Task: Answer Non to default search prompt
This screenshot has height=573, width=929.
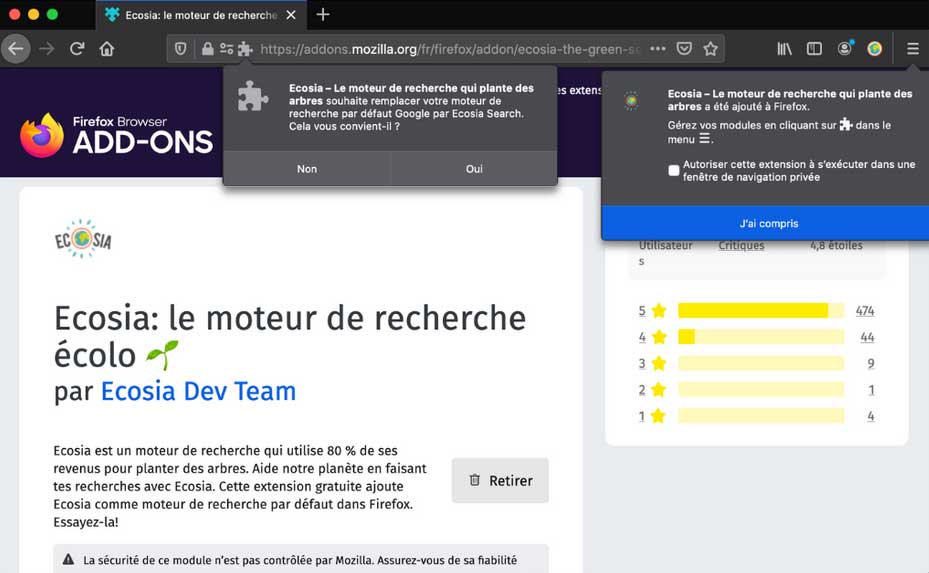Action: (x=307, y=169)
